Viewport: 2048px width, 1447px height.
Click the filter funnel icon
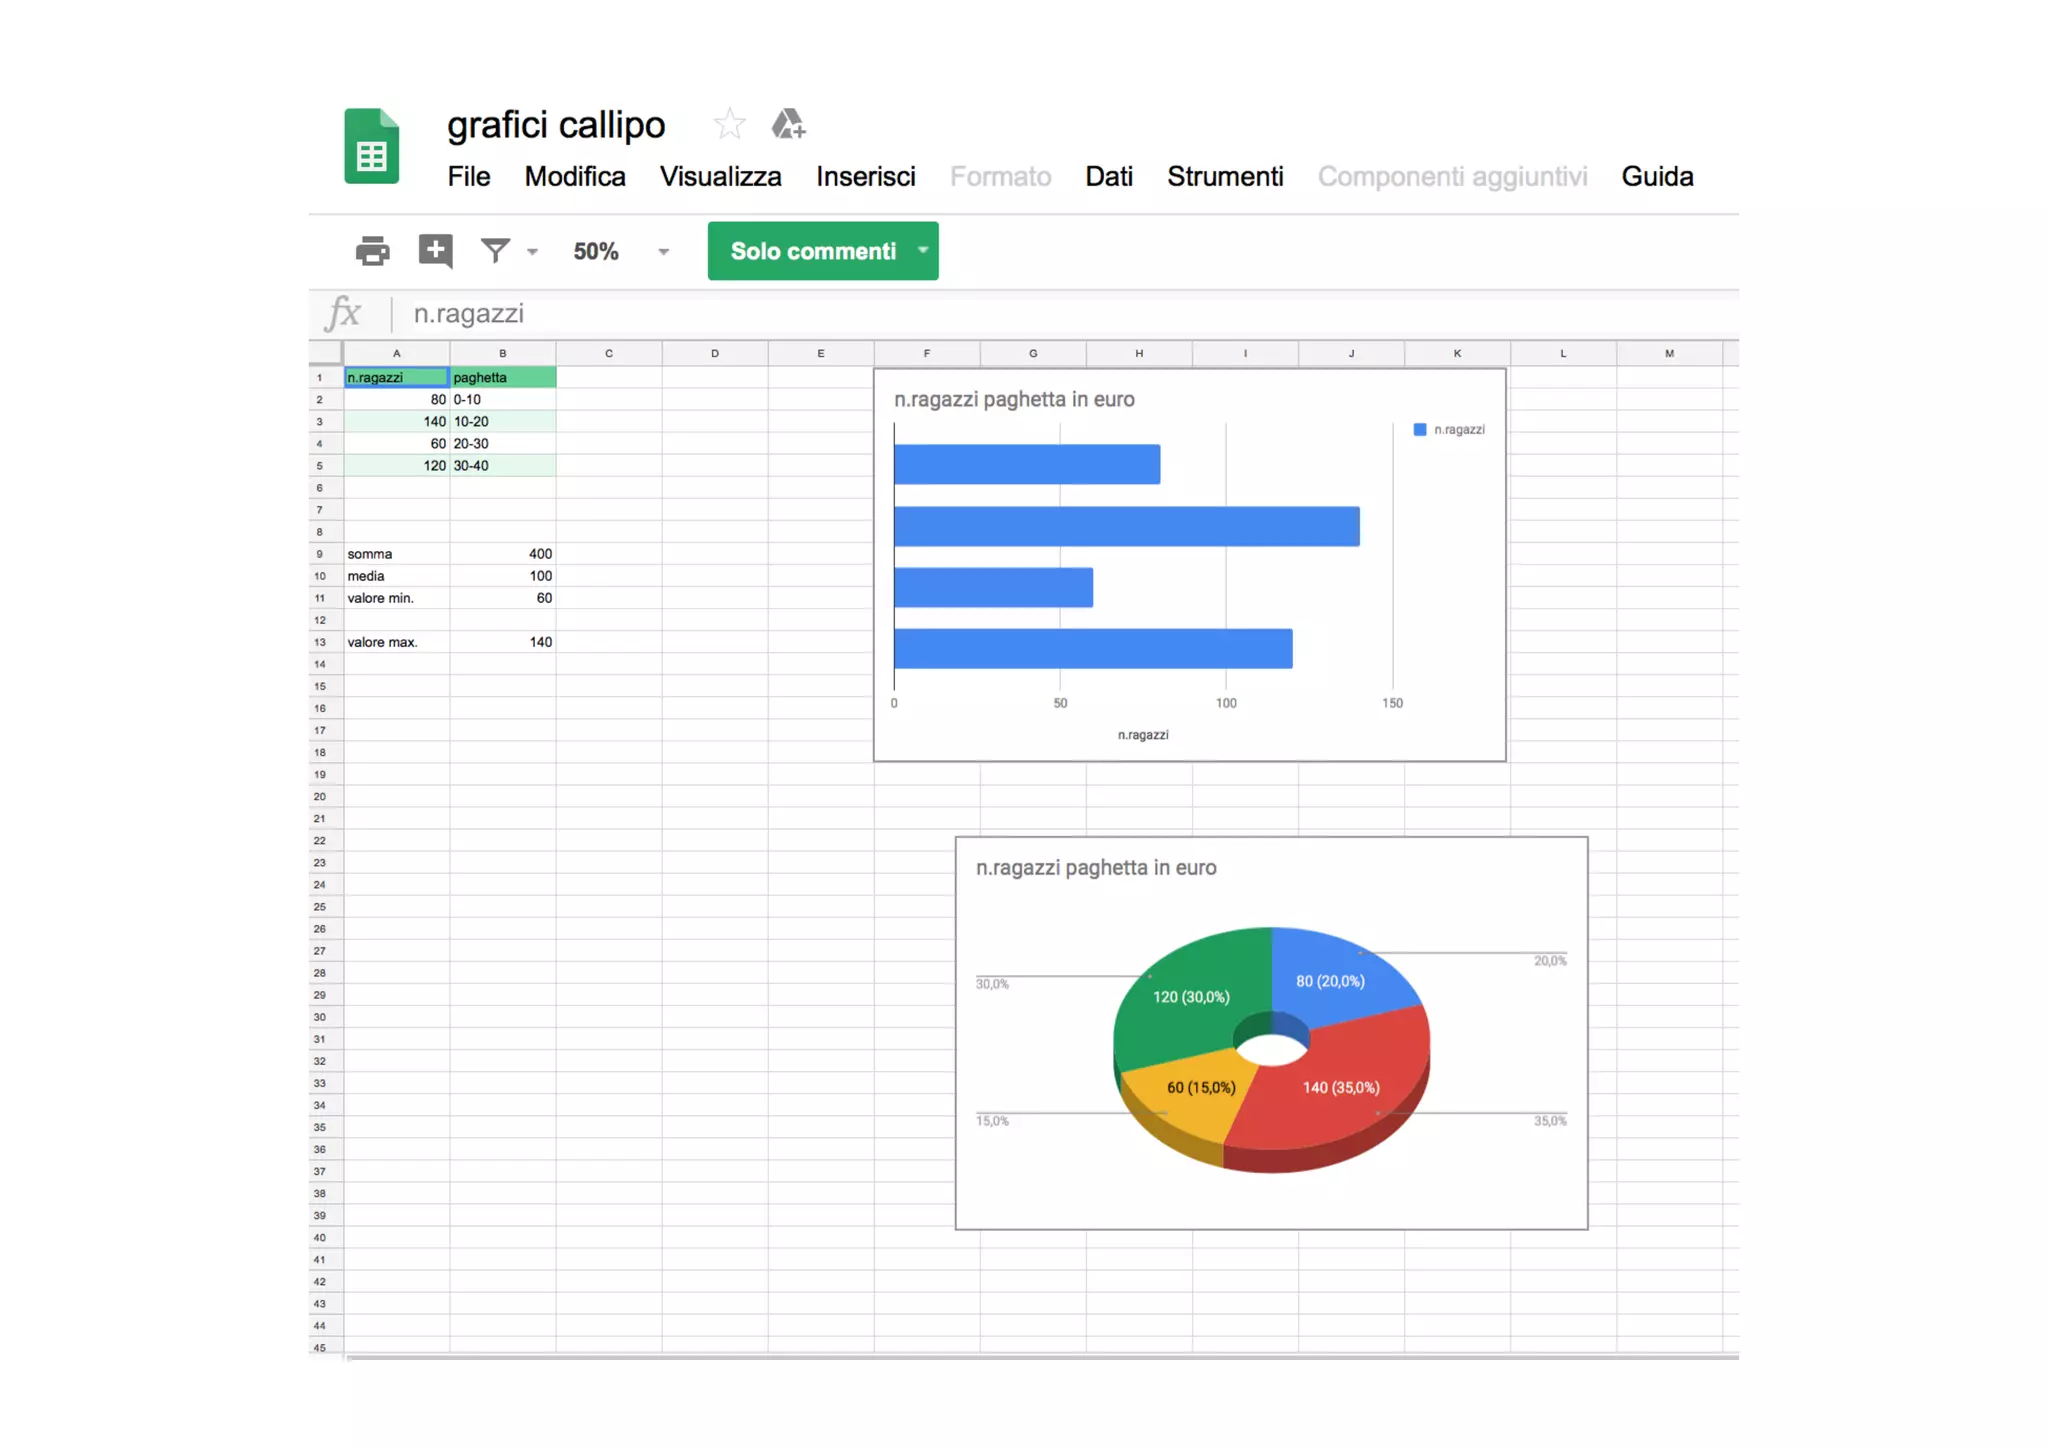click(x=495, y=250)
